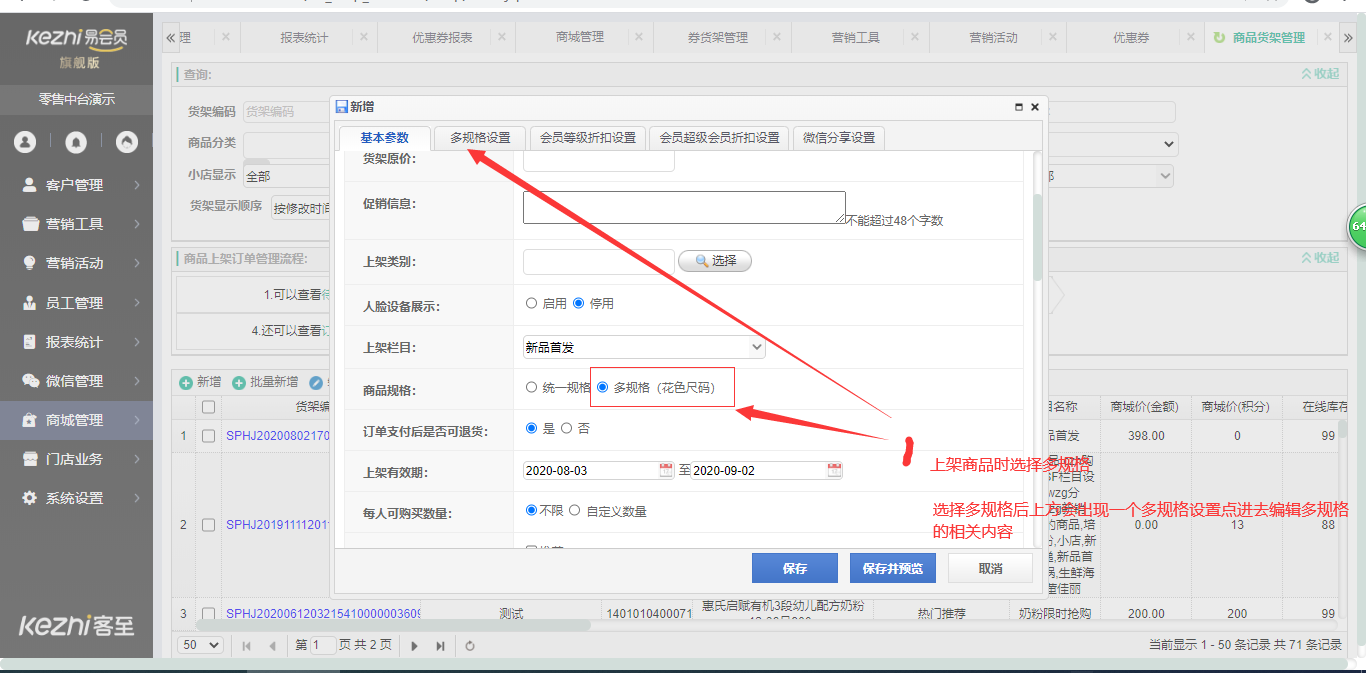Switch to the 多规格设置 tab
1366x673 pixels.
[480, 138]
